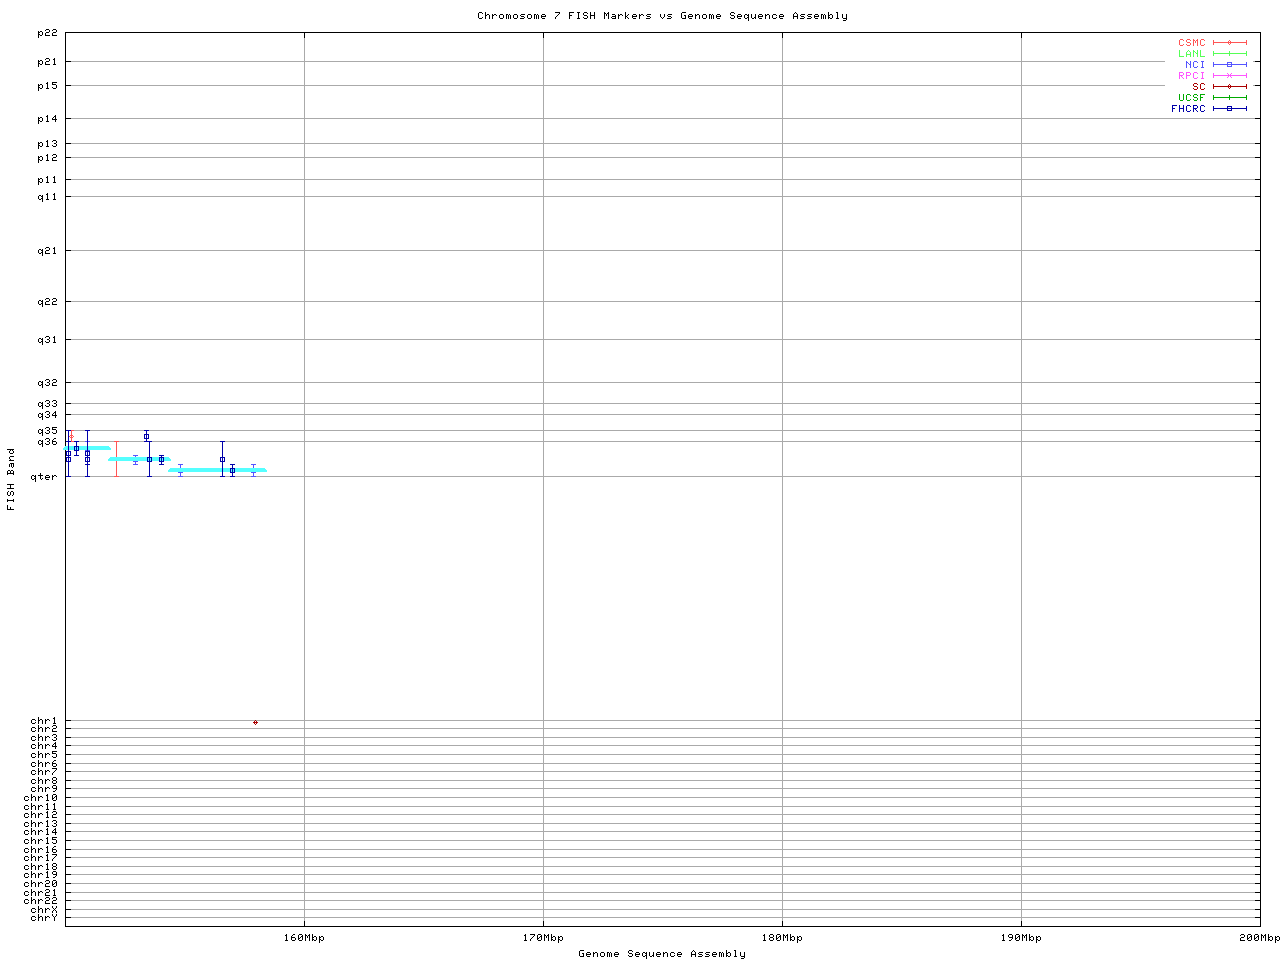Click the 200Mbp x-axis tick label
Screen dimensions: 1280x960
coord(1259,938)
